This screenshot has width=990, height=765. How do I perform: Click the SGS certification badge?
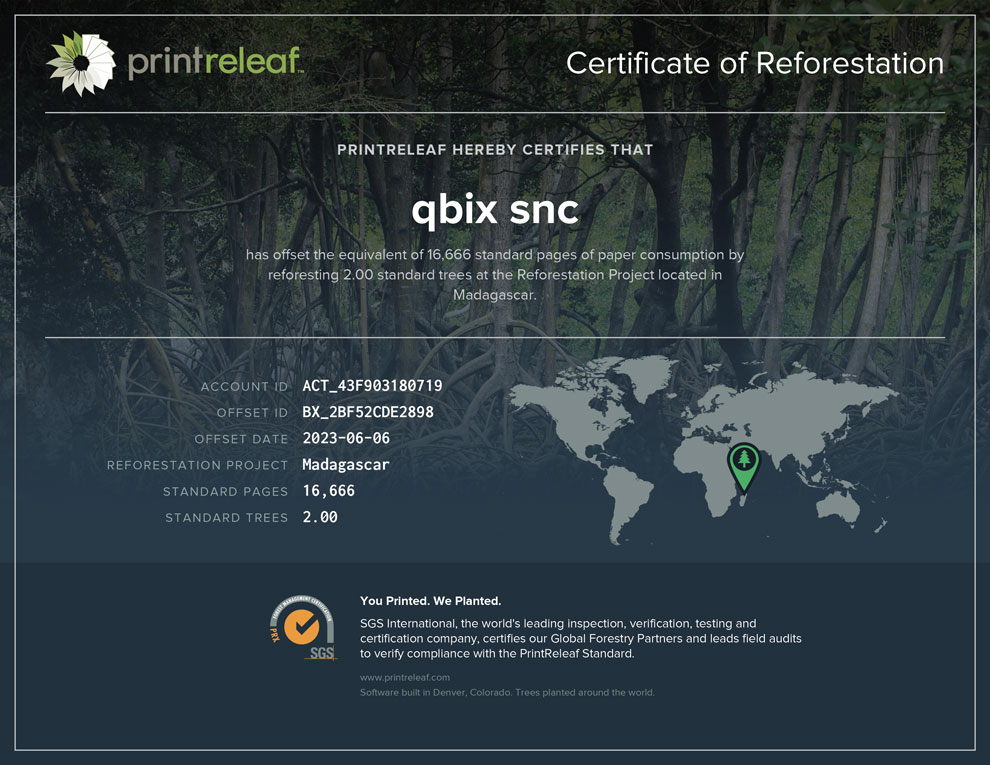[303, 628]
